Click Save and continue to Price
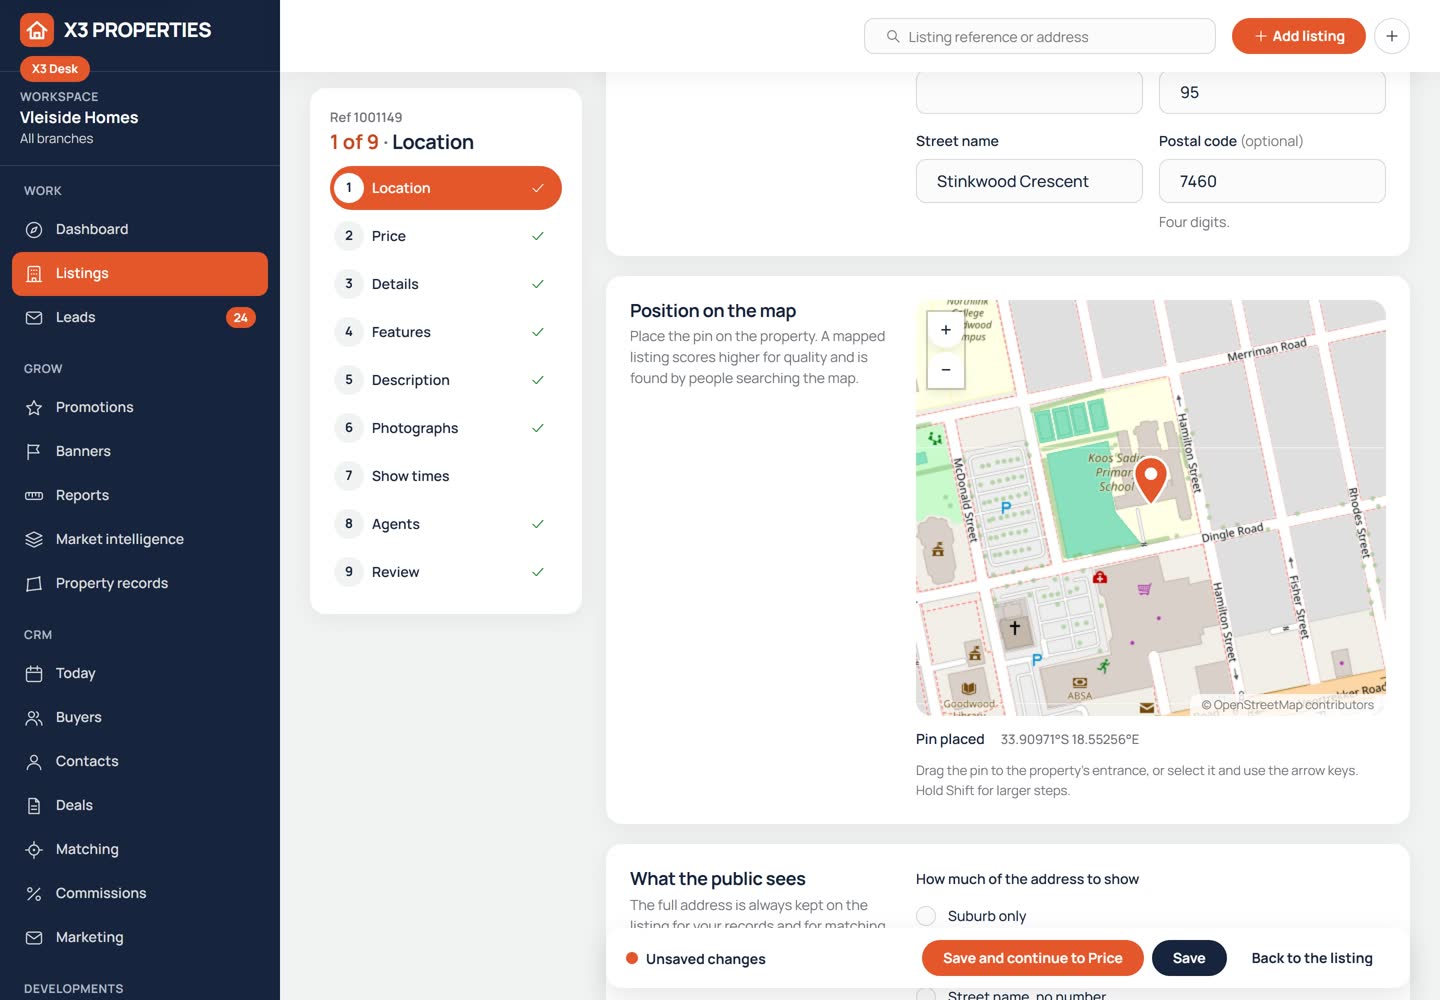Image resolution: width=1440 pixels, height=1000 pixels. 1032,958
